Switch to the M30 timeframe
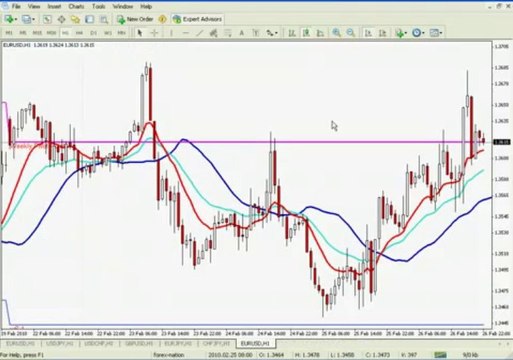This screenshot has height=360, width=513. (51, 33)
